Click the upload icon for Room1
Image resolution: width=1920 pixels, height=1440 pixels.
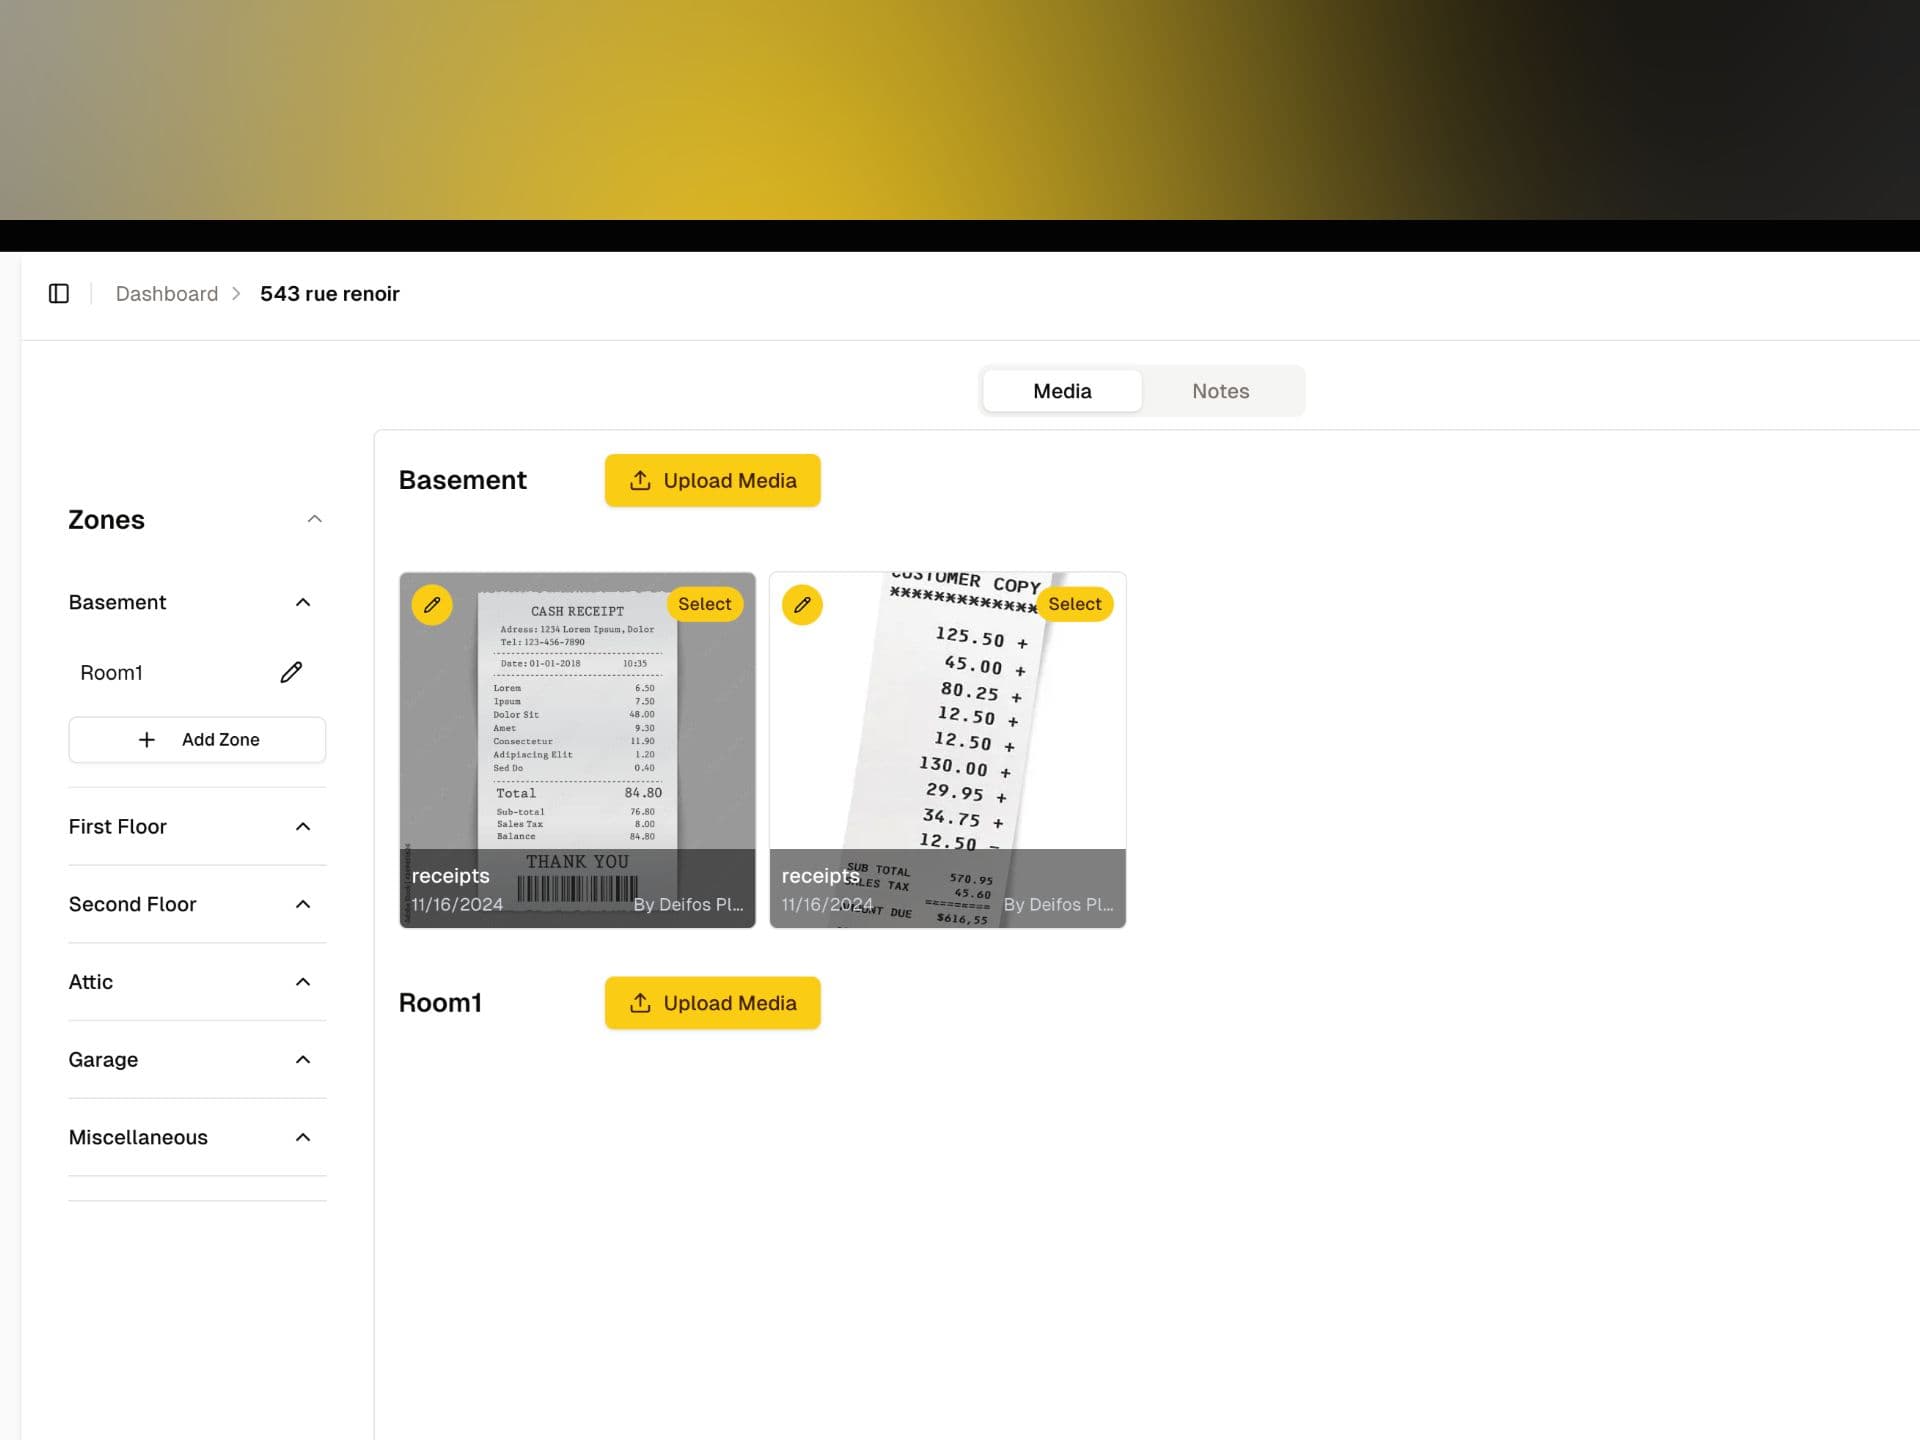[639, 1001]
